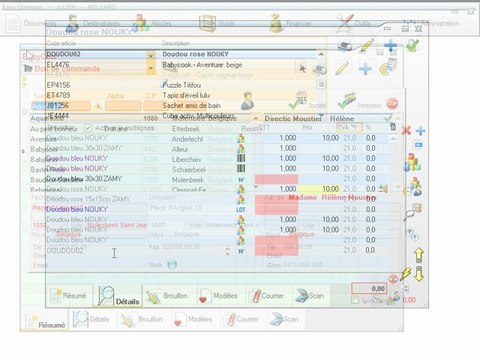This screenshot has height=360, width=480.
Task: Switch to the Détails tab in front window
Action: [x=118, y=296]
